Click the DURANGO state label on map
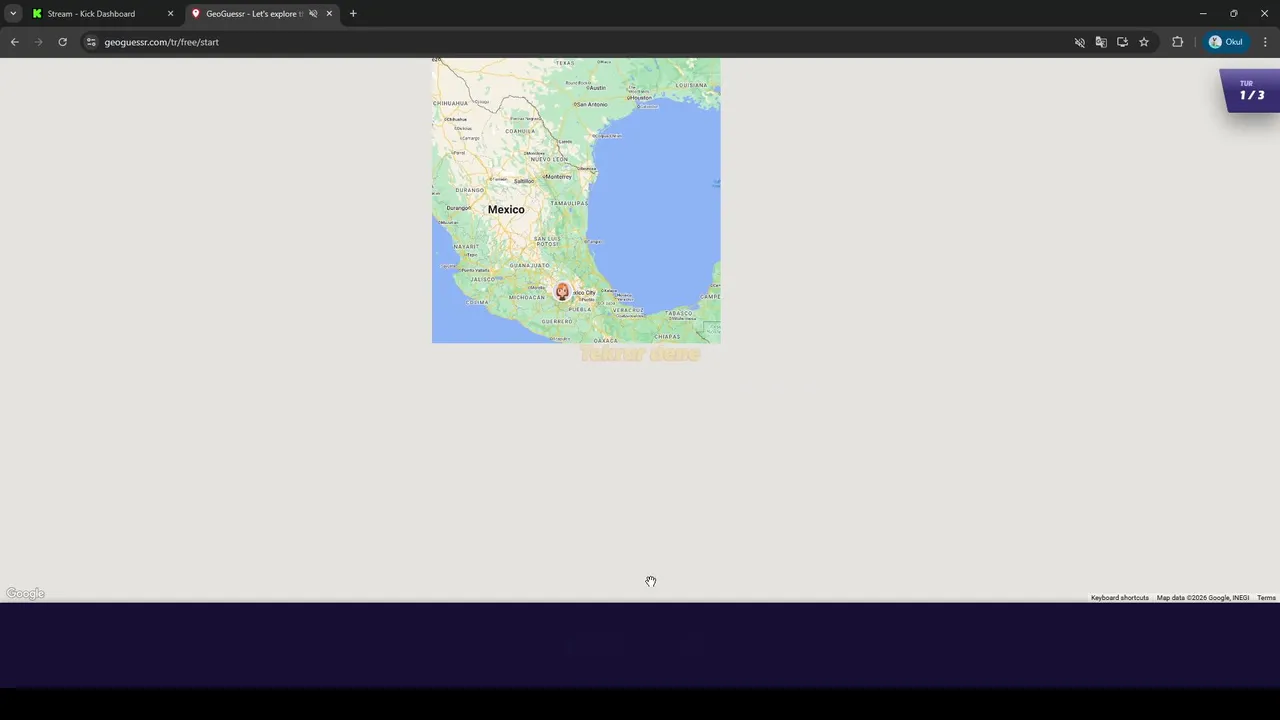Image resolution: width=1280 pixels, height=720 pixels. click(x=469, y=190)
